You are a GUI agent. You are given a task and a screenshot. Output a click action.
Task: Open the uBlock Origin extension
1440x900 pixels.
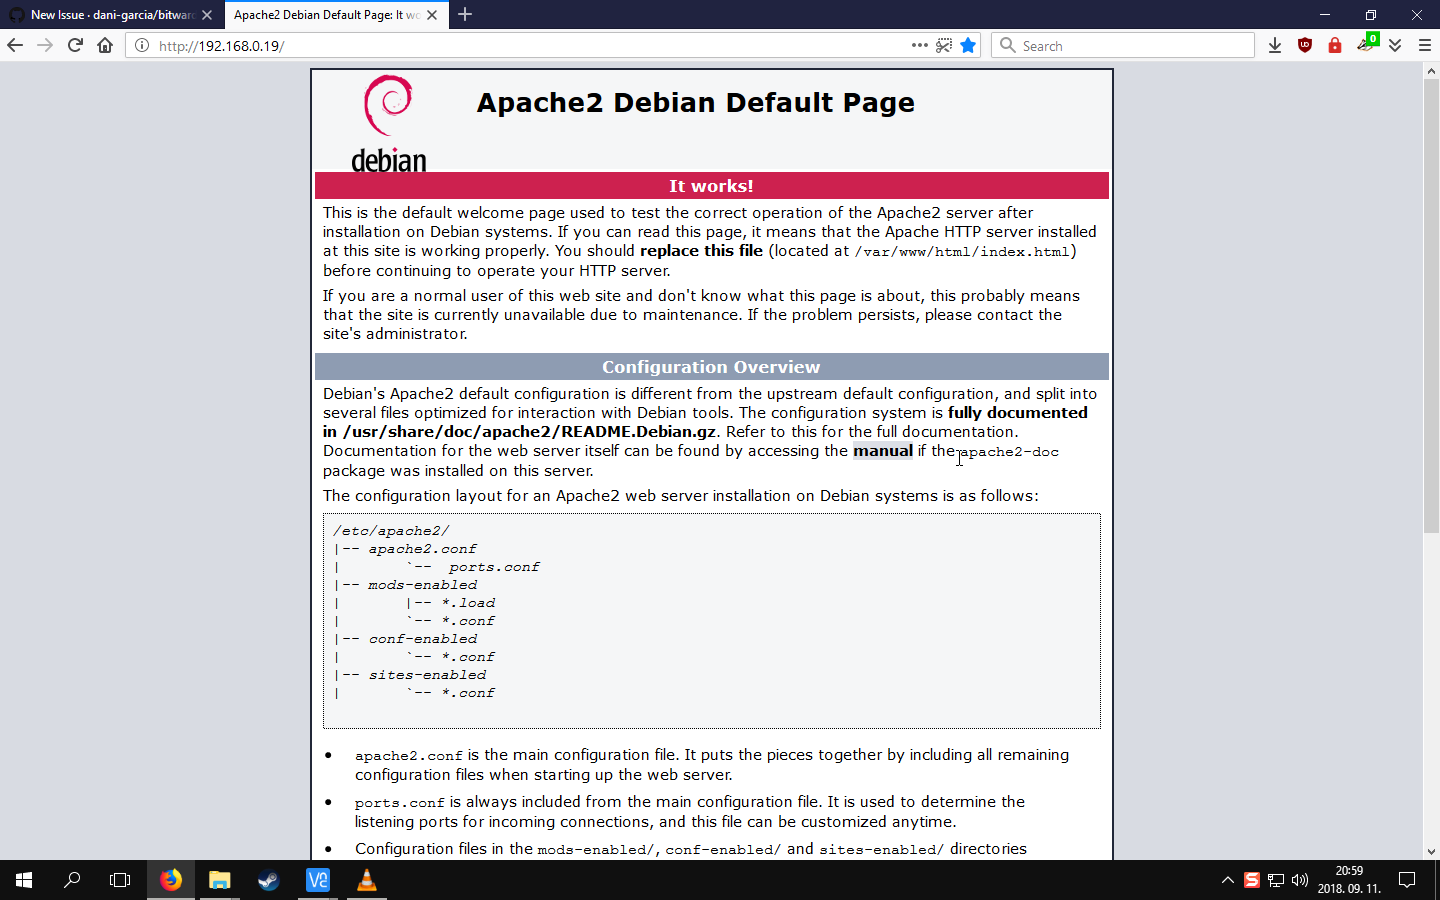tap(1305, 45)
